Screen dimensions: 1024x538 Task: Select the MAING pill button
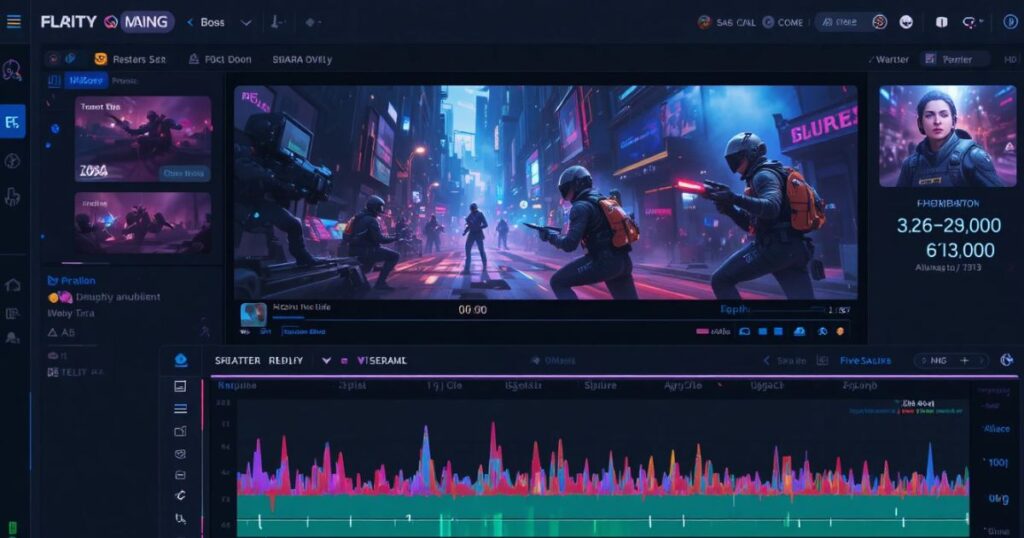click(146, 22)
